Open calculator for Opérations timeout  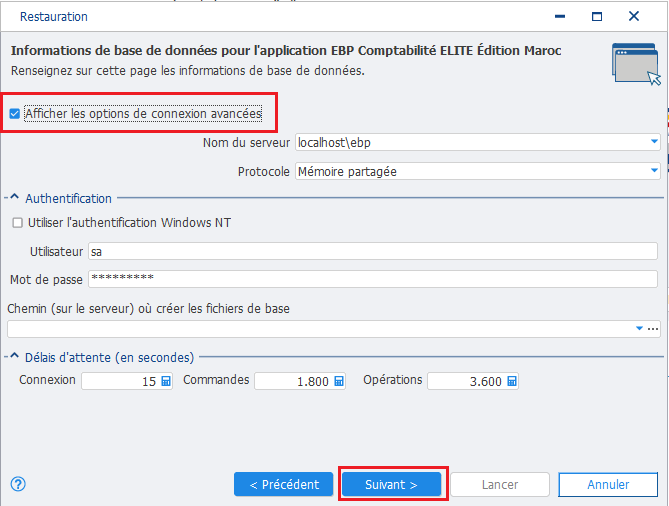click(512, 381)
